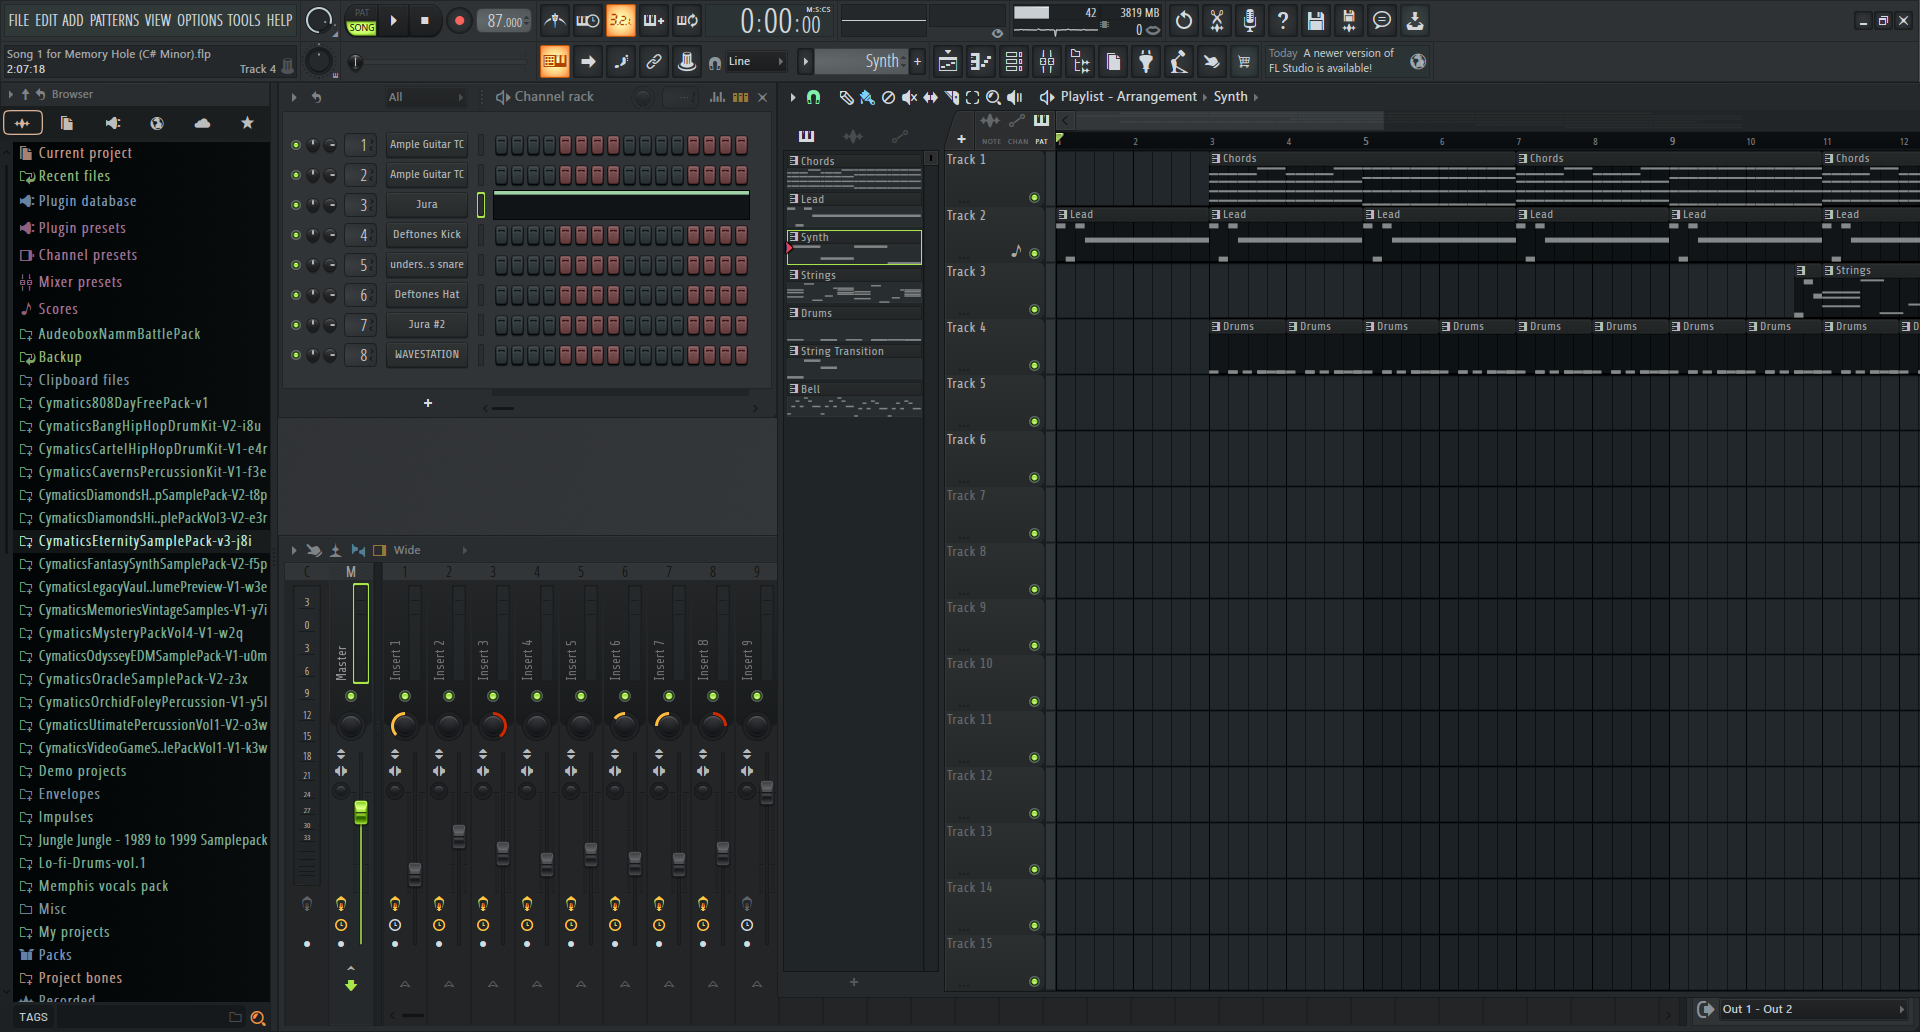The image size is (1920, 1032).
Task: Click the playlist magnet snap icon
Action: tap(813, 97)
